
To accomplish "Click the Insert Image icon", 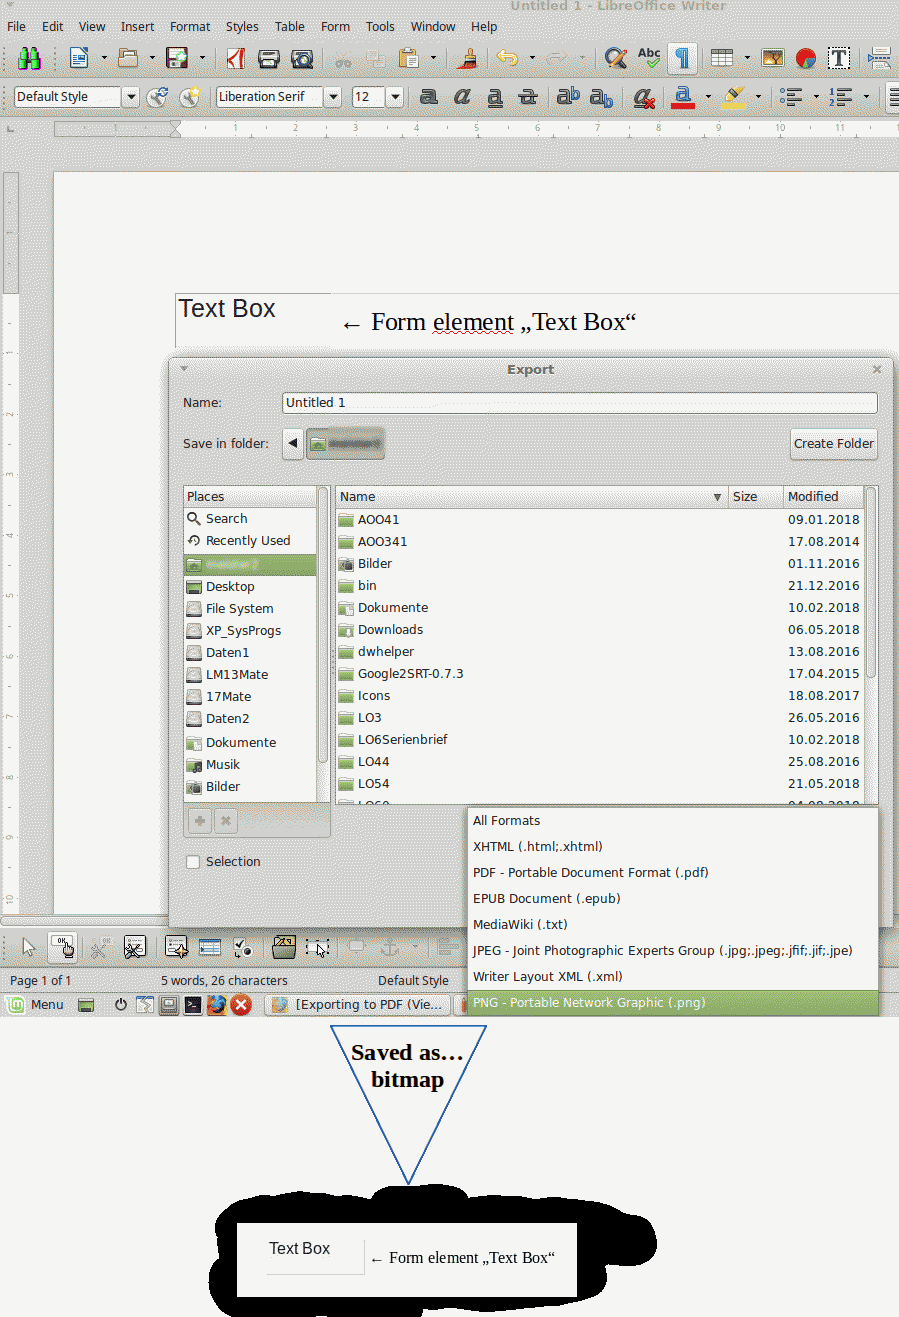I will (773, 59).
